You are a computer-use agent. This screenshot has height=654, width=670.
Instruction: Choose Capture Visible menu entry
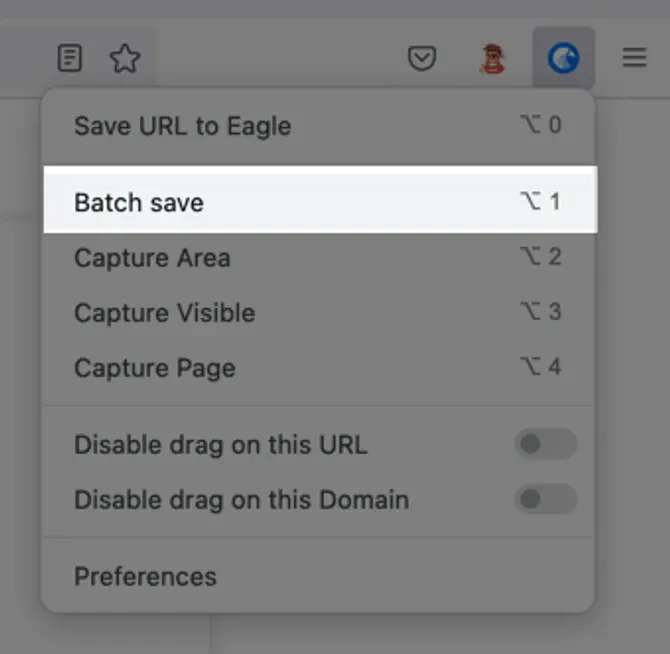coord(318,312)
